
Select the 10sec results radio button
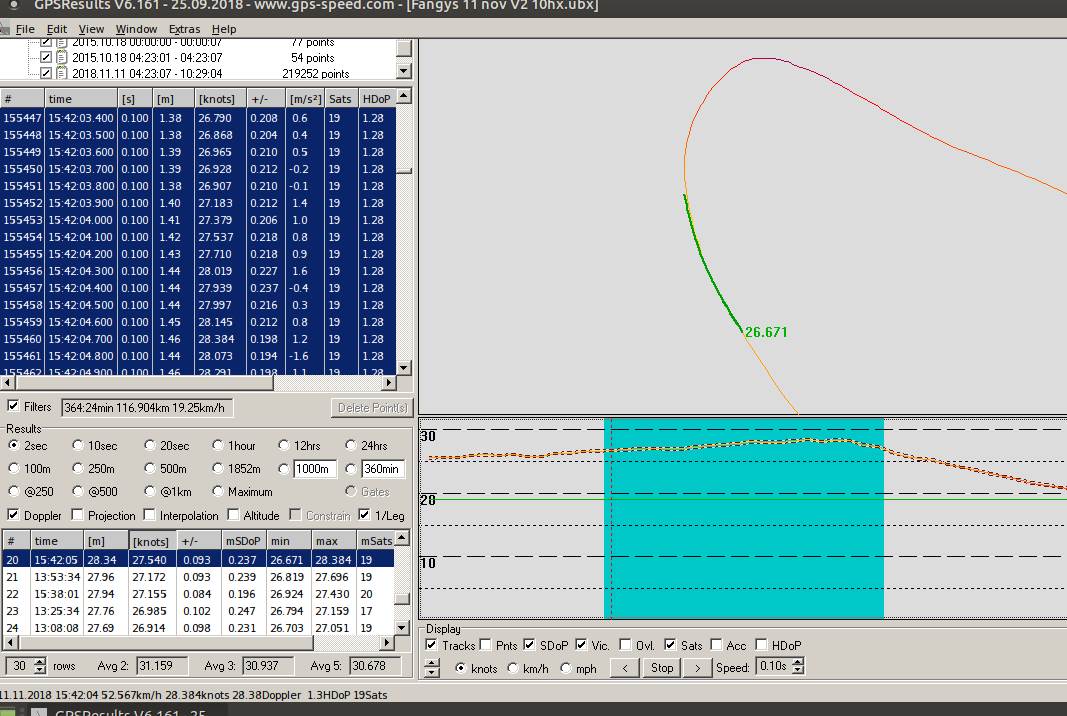click(x=79, y=445)
